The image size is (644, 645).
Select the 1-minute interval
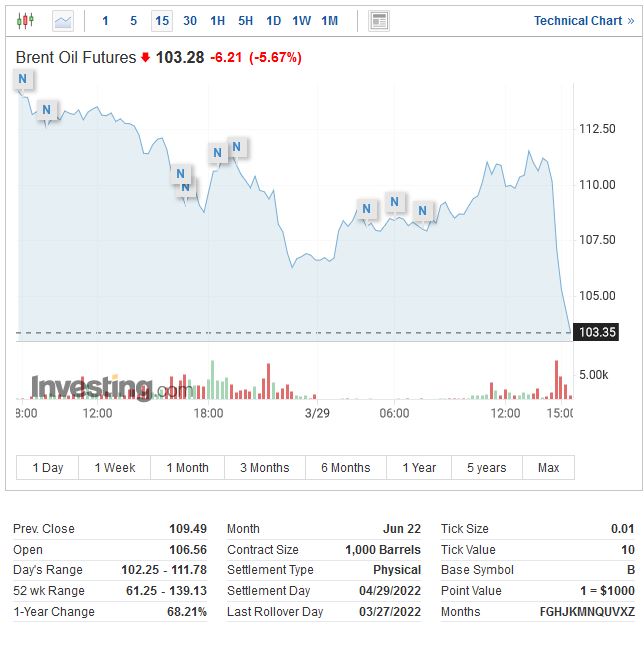pos(105,20)
